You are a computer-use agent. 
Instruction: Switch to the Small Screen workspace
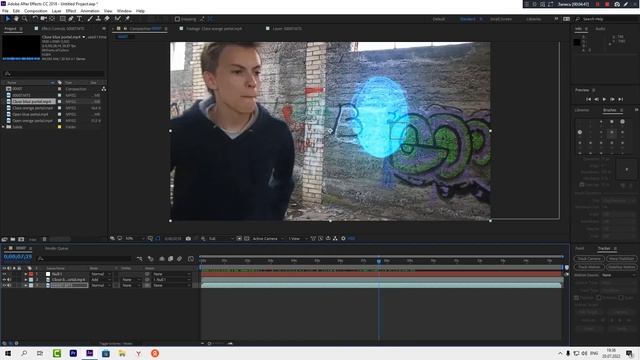(x=501, y=19)
